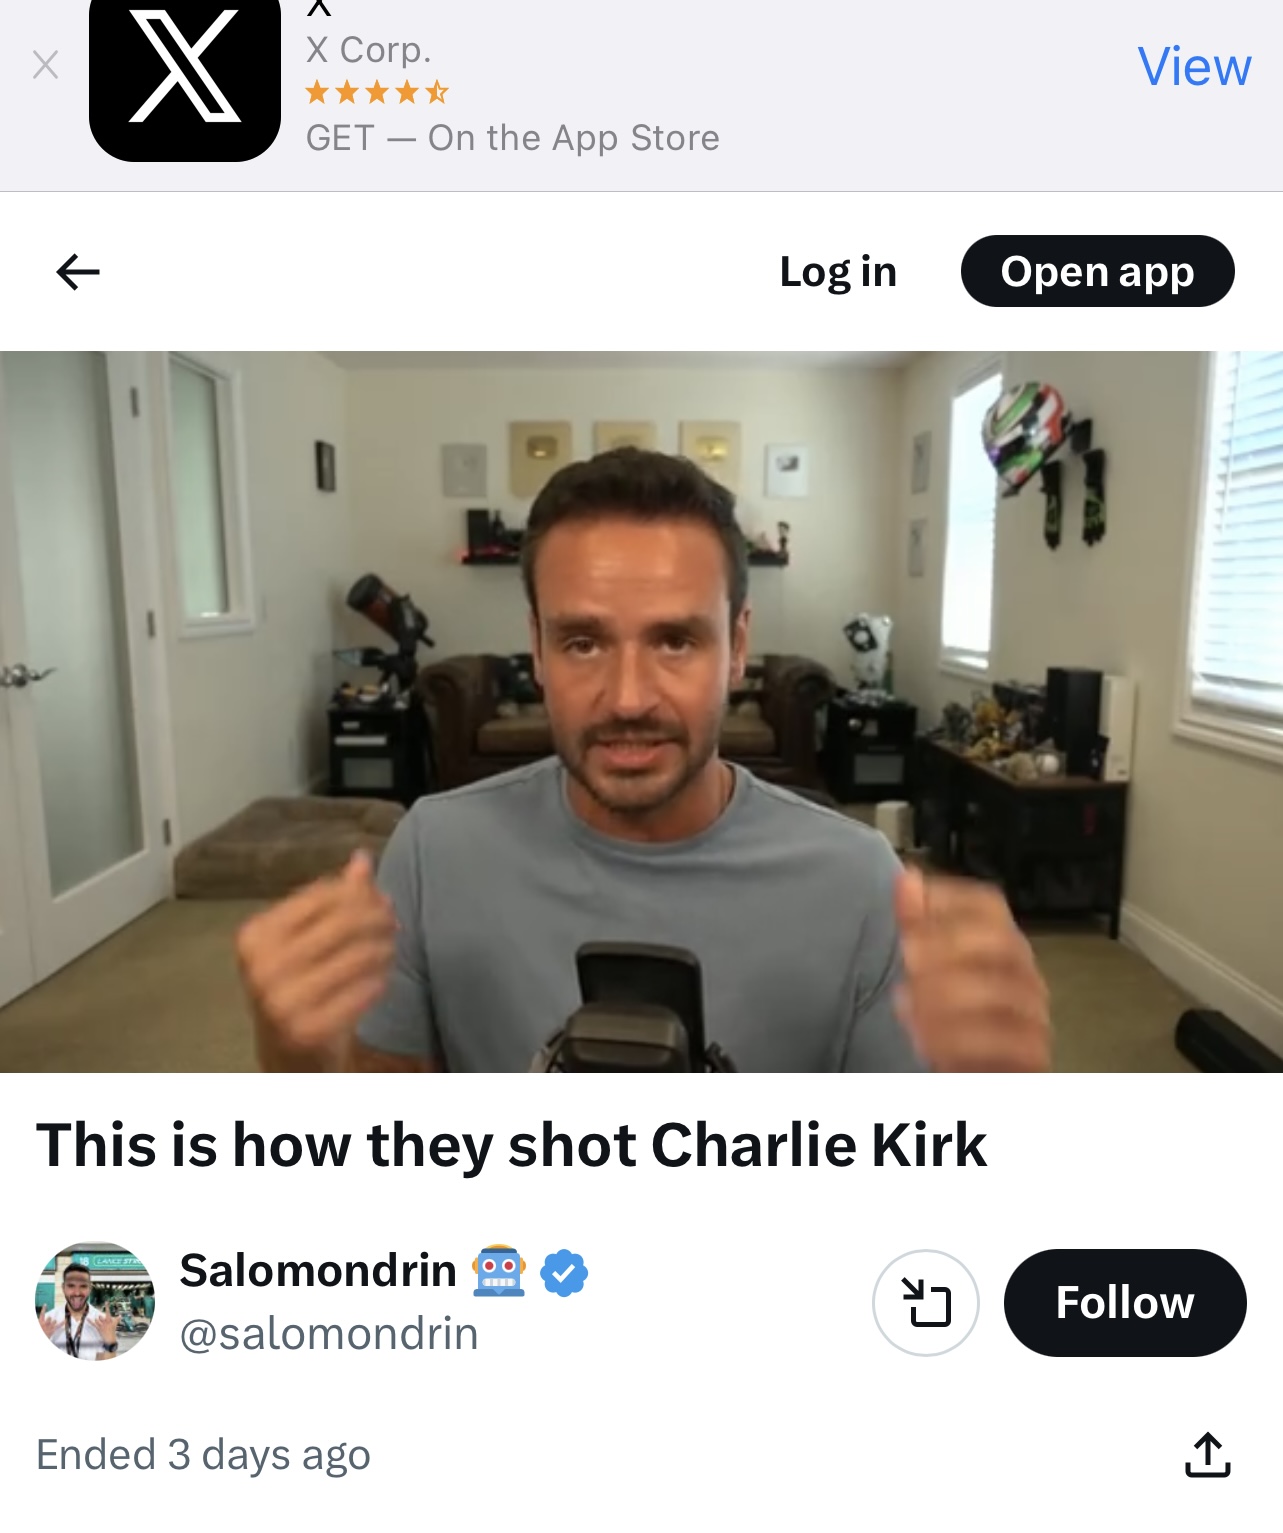Tap the GET — On the App Store text
The height and width of the screenshot is (1533, 1283).
tap(513, 138)
